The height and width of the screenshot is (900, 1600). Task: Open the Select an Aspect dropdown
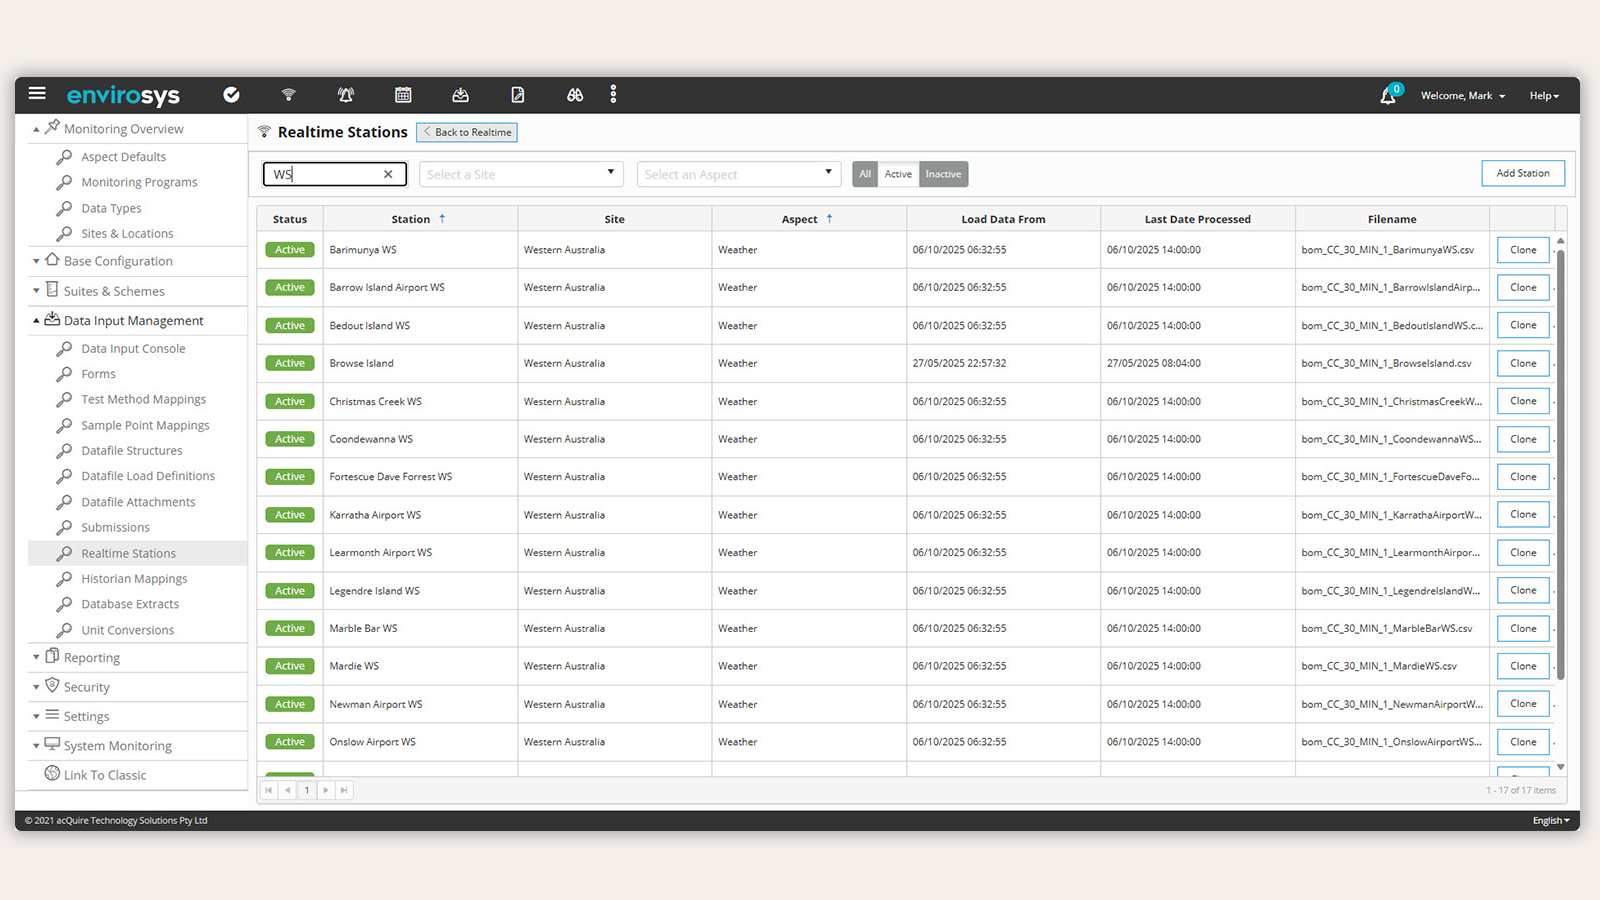pyautogui.click(x=738, y=174)
